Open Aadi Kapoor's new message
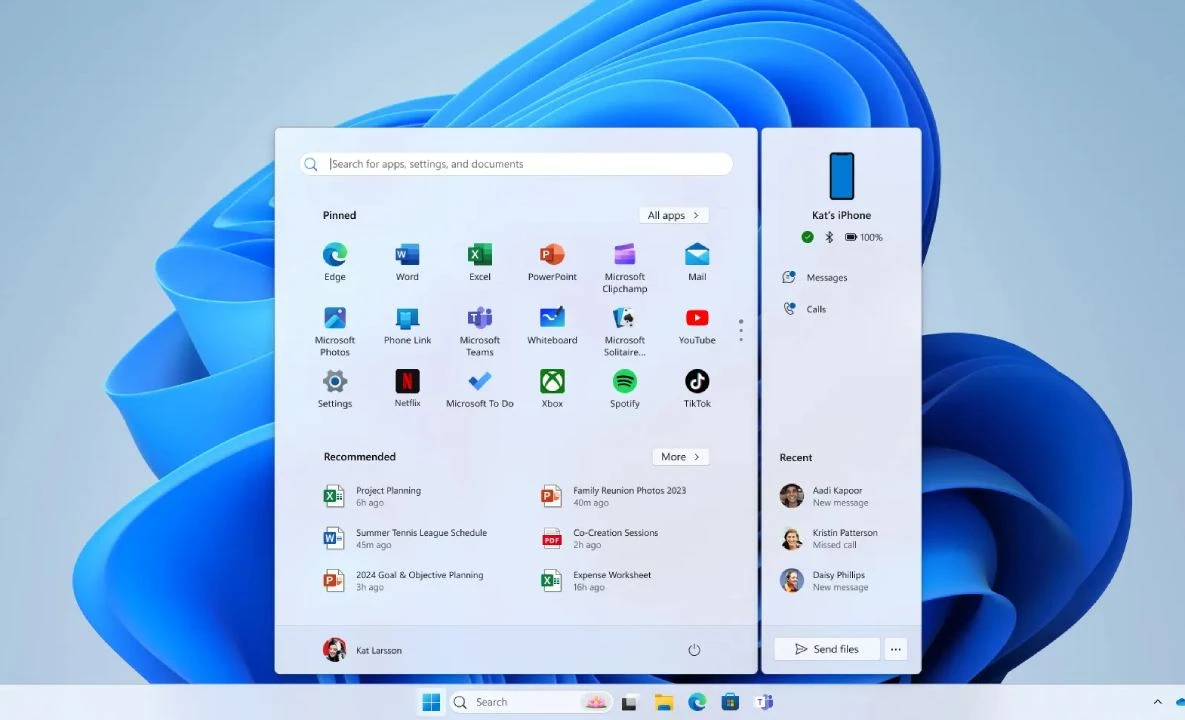This screenshot has height=720, width=1185. pyautogui.click(x=825, y=496)
